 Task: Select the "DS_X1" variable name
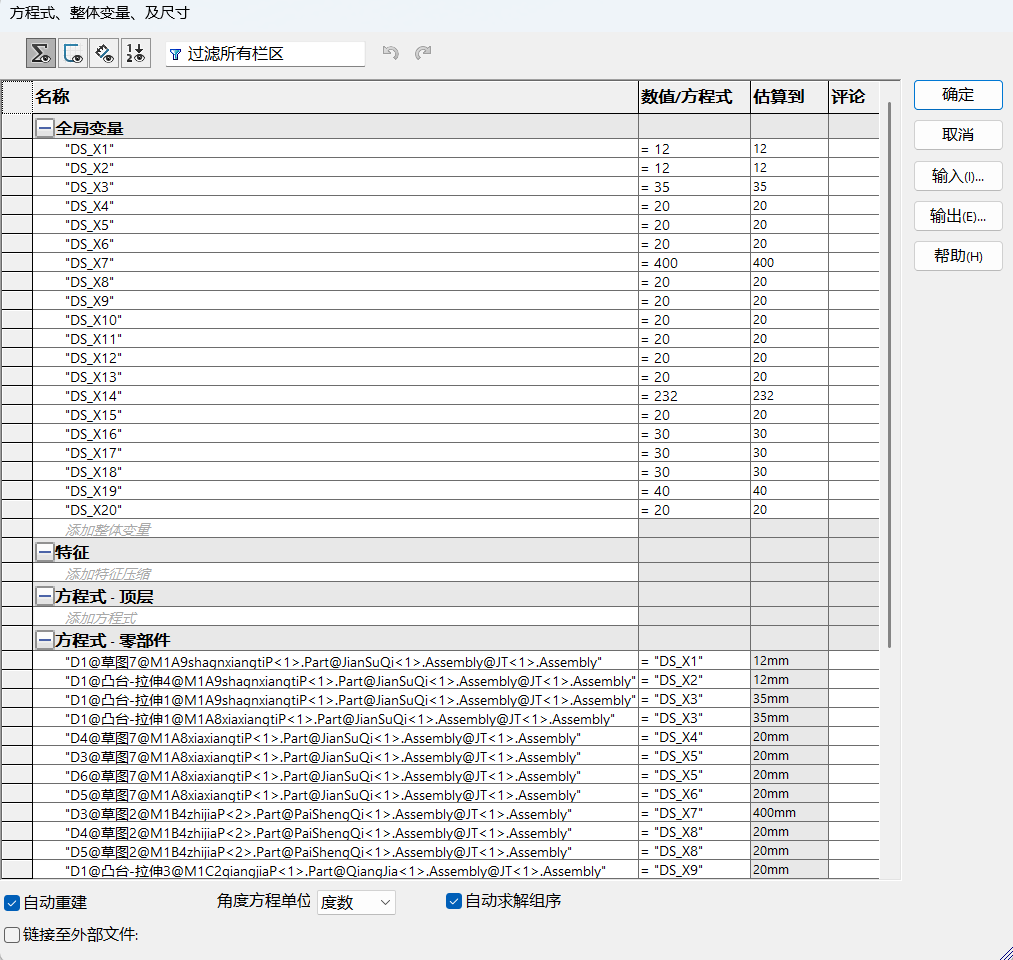pos(89,149)
